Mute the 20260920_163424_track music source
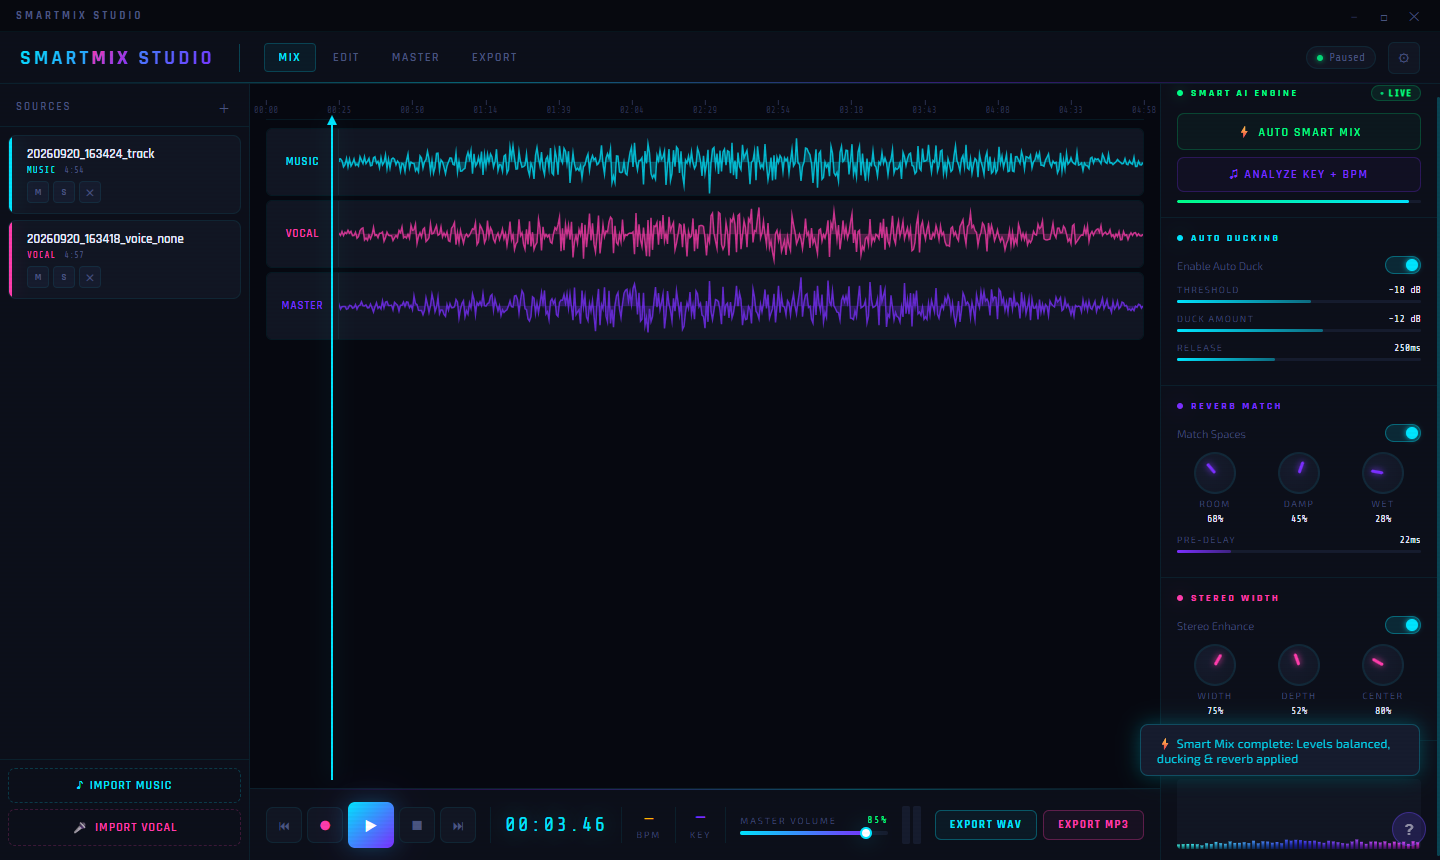 (x=38, y=192)
